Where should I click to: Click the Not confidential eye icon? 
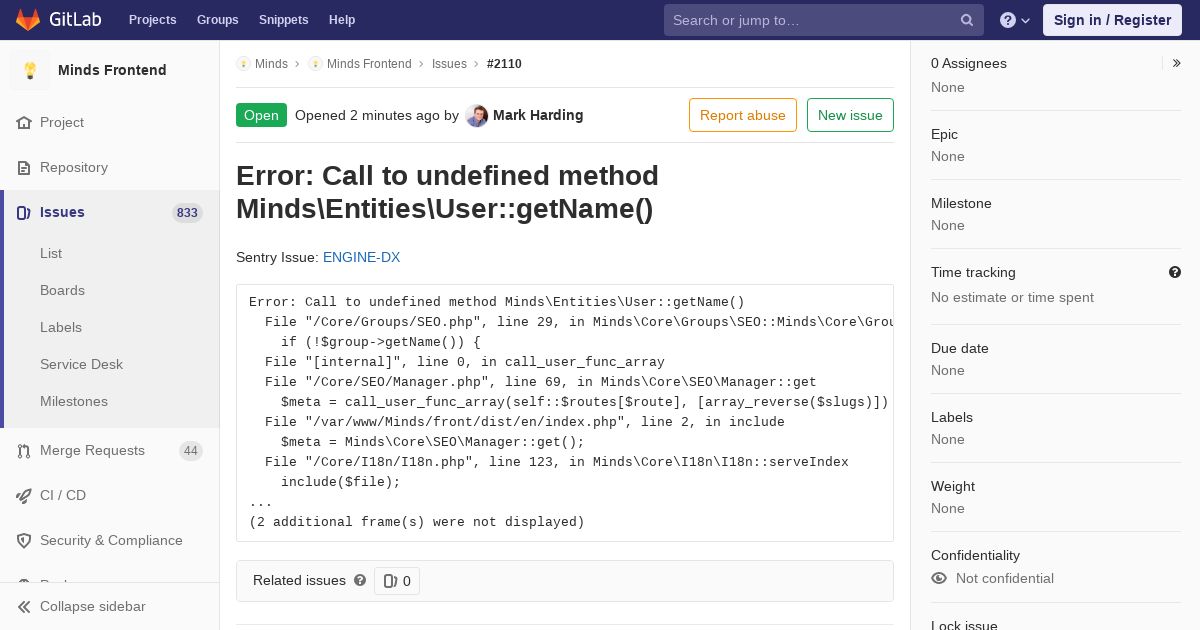pyautogui.click(x=939, y=578)
